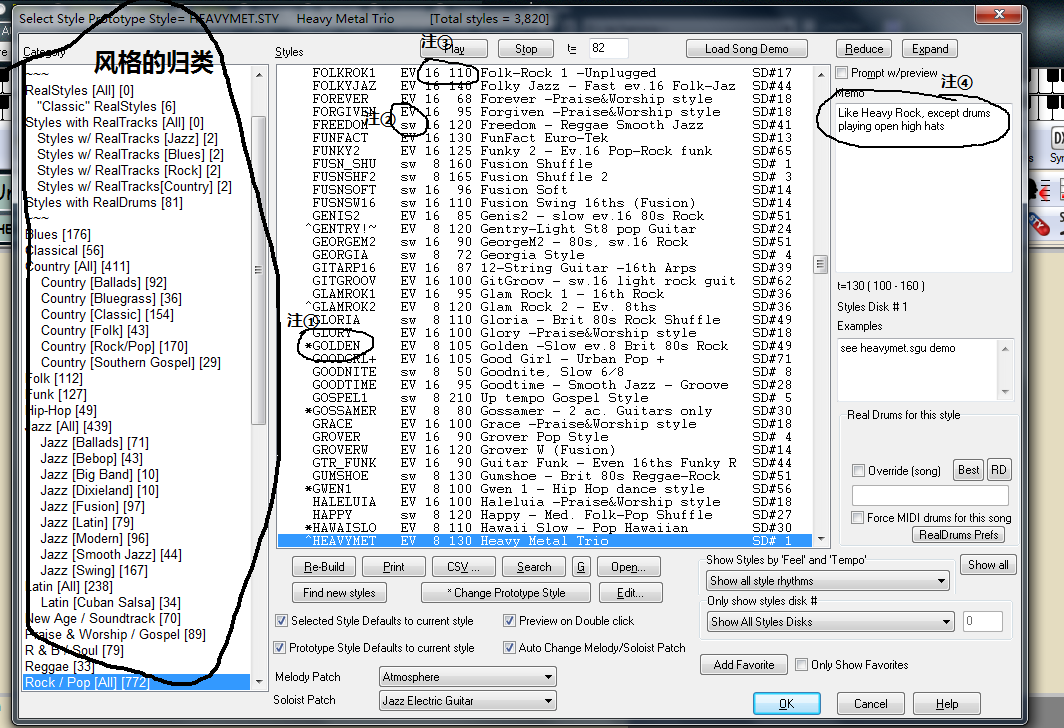Image resolution: width=1064 pixels, height=728 pixels.
Task: Toggle Selected Style Defaults to current style
Action: pos(281,621)
